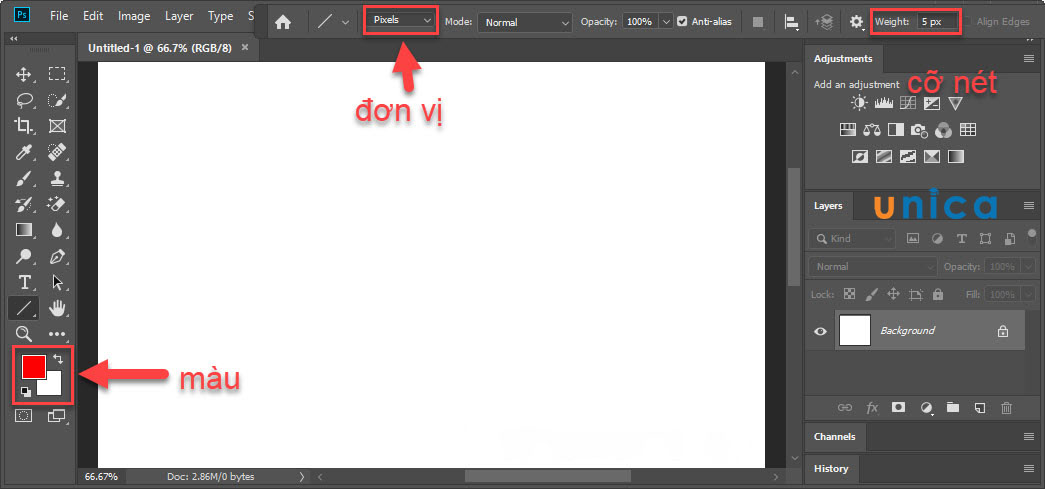Image resolution: width=1045 pixels, height=489 pixels.
Task: Reset default foreground and background colors
Action: pyautogui.click(x=25, y=392)
